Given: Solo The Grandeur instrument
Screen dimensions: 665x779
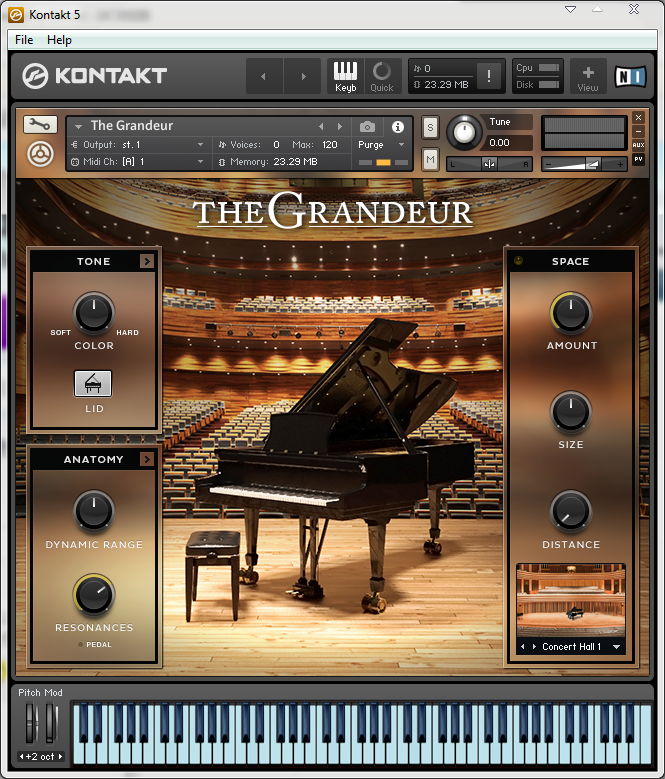Looking at the screenshot, I should coord(430,128).
